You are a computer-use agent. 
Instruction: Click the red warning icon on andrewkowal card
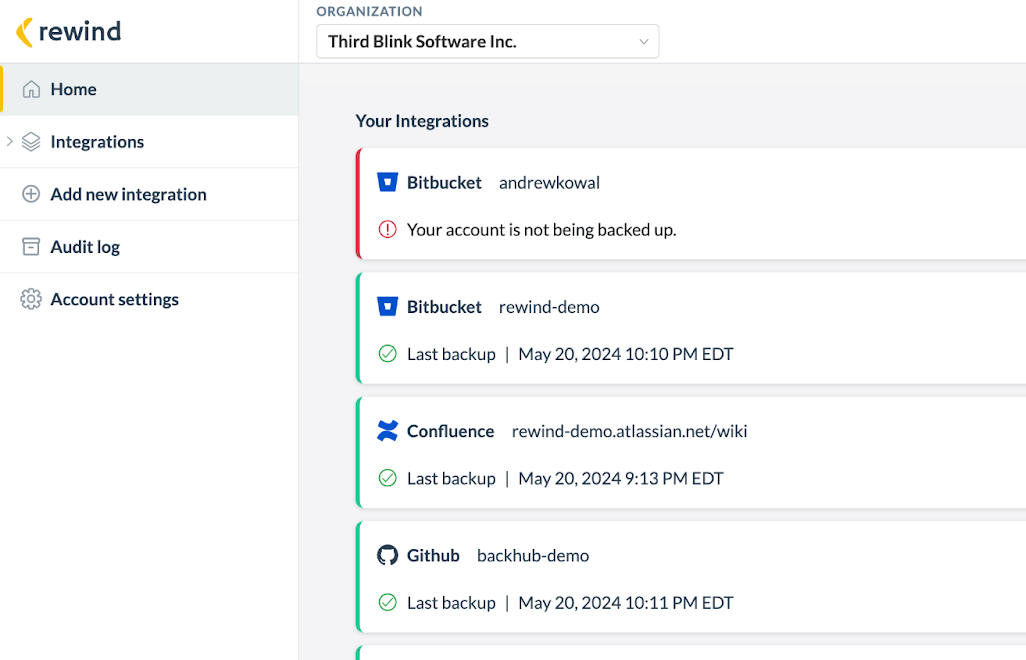(387, 230)
